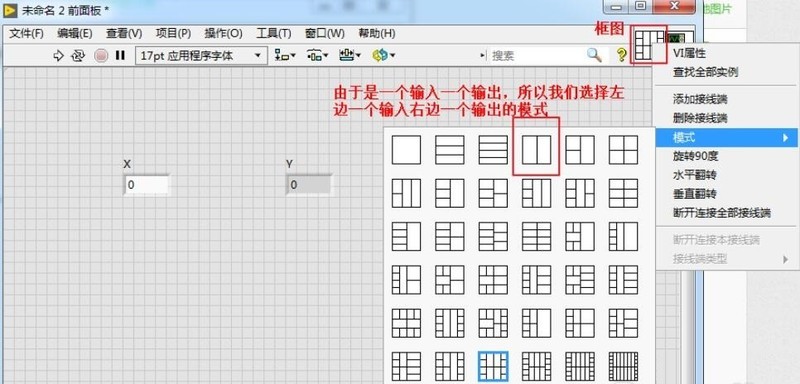Choose the four-rows two-columns eight-terminal pattern

coord(536,236)
